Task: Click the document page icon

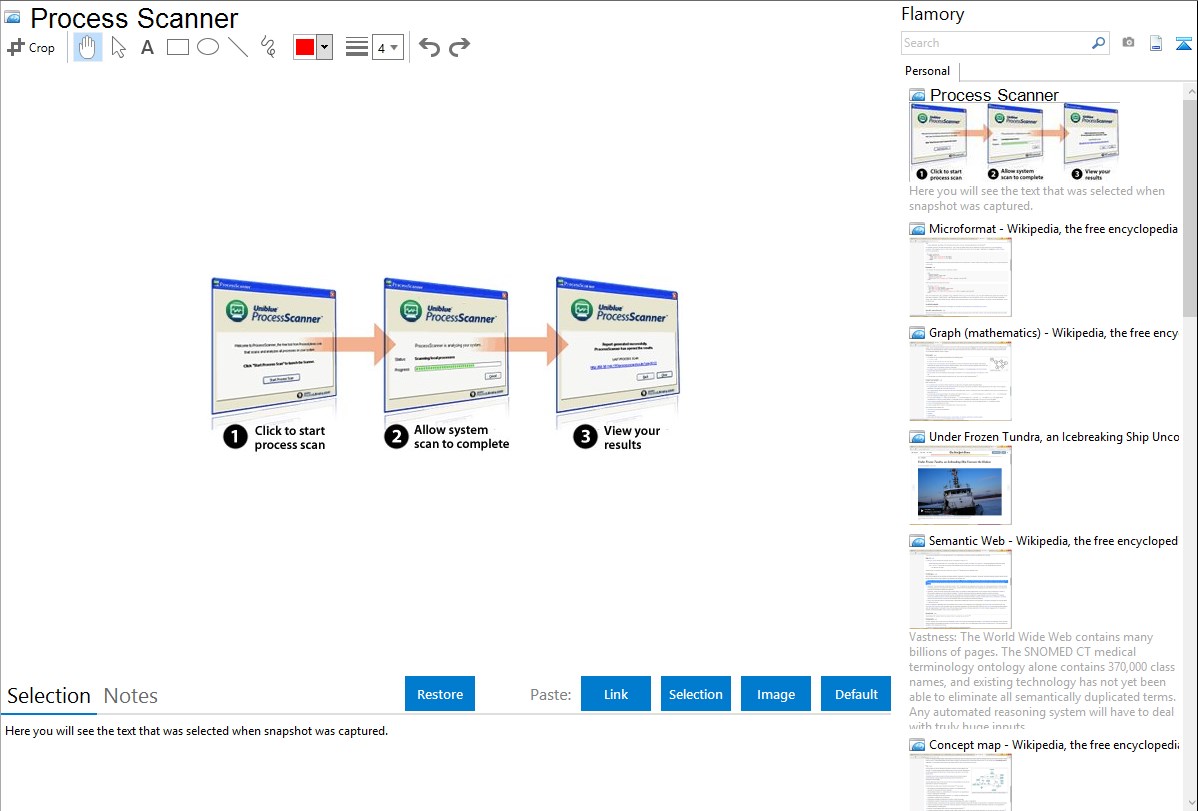Action: click(1156, 43)
